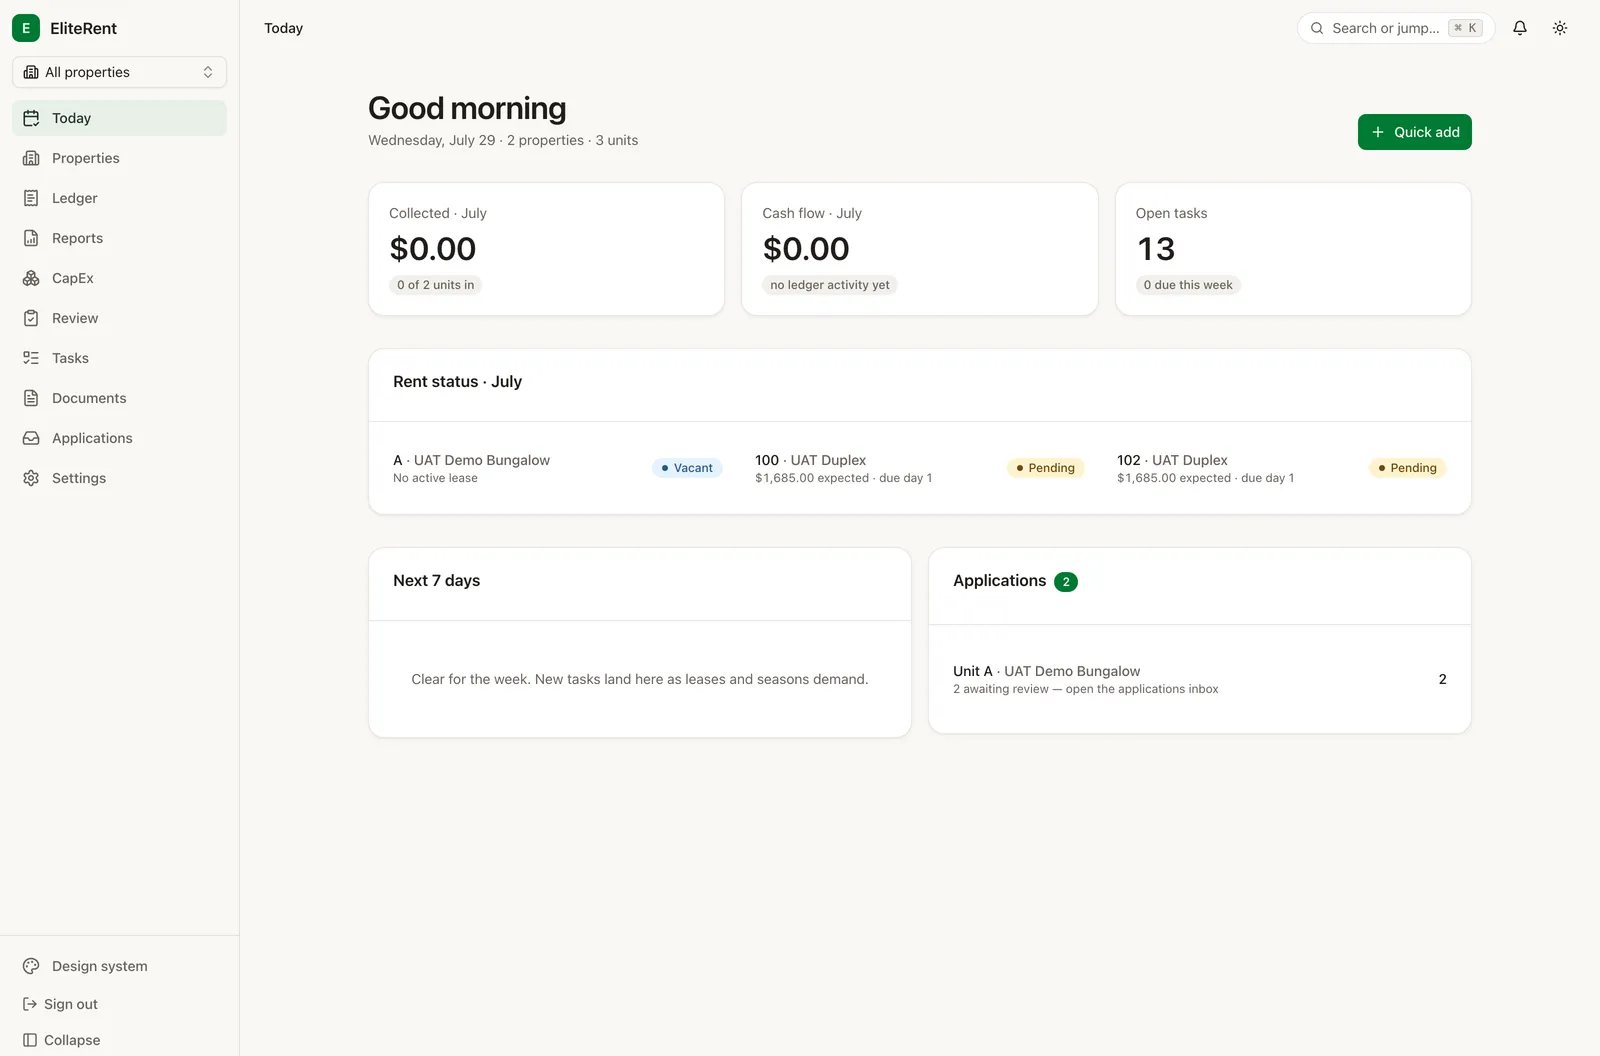The width and height of the screenshot is (1600, 1056).
Task: Click Sign out link
Action: pyautogui.click(x=71, y=1004)
